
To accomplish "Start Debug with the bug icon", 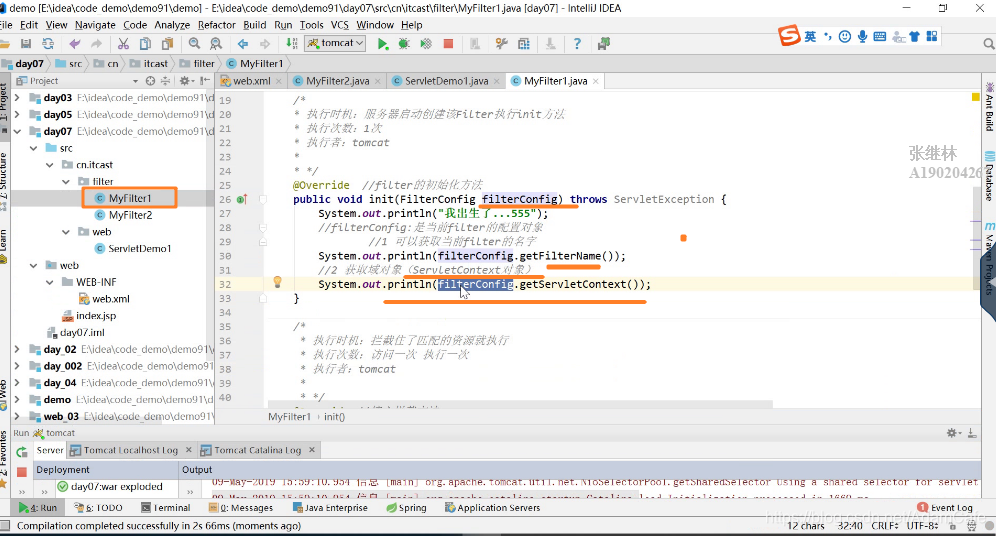I will click(404, 44).
